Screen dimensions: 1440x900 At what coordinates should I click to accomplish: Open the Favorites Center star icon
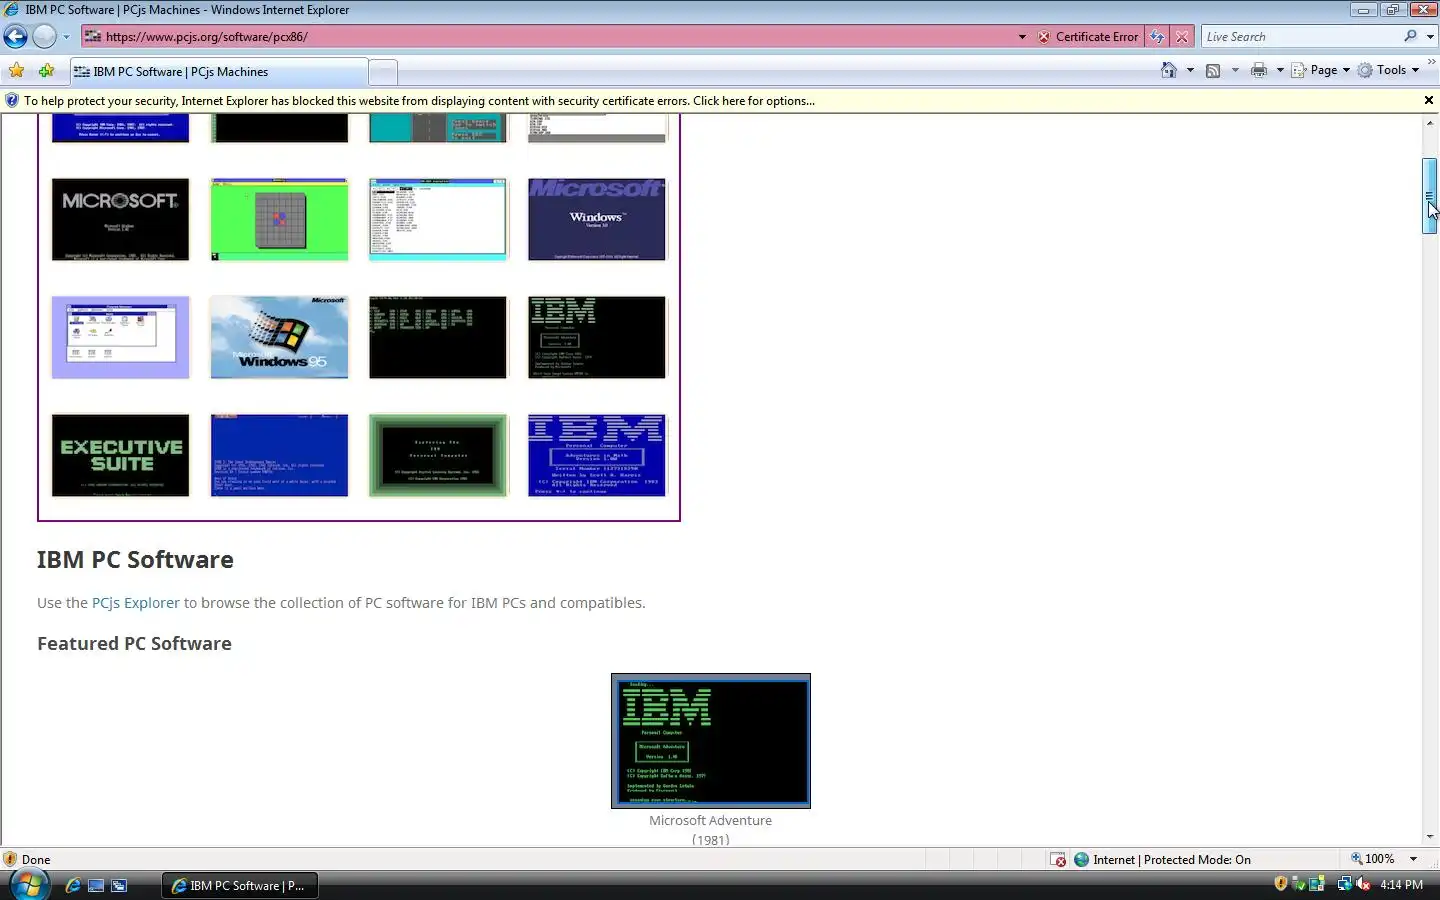tap(16, 71)
